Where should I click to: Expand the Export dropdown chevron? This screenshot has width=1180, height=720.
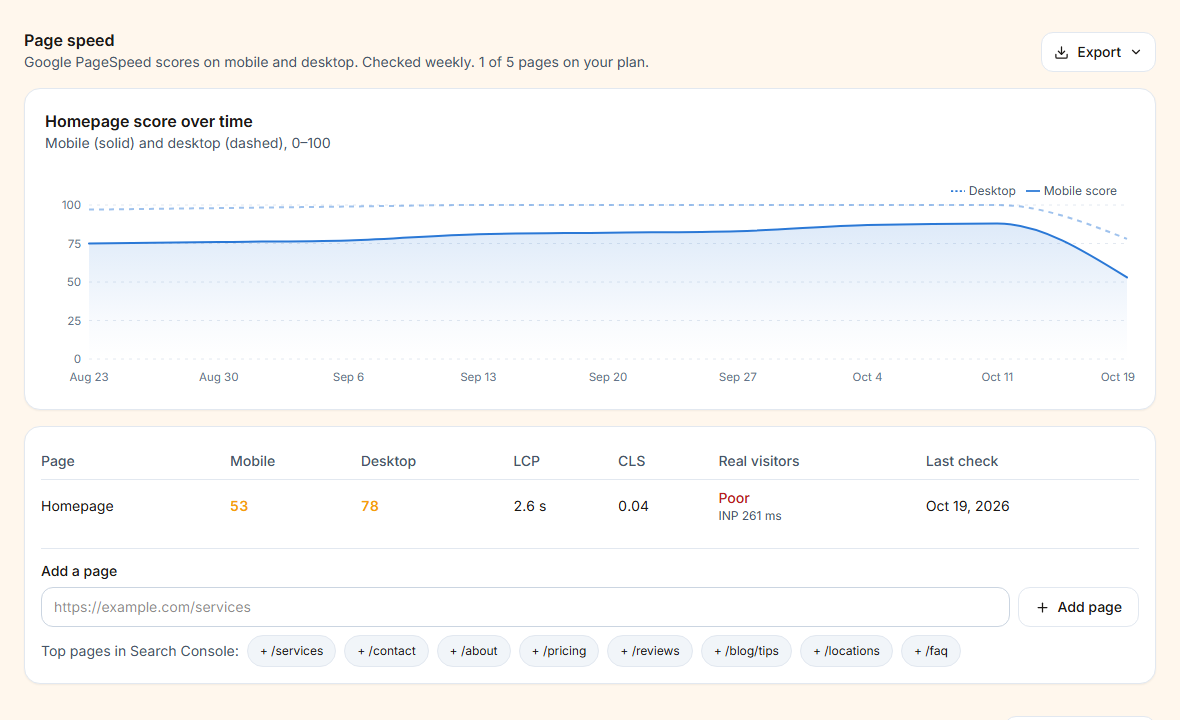(1136, 52)
